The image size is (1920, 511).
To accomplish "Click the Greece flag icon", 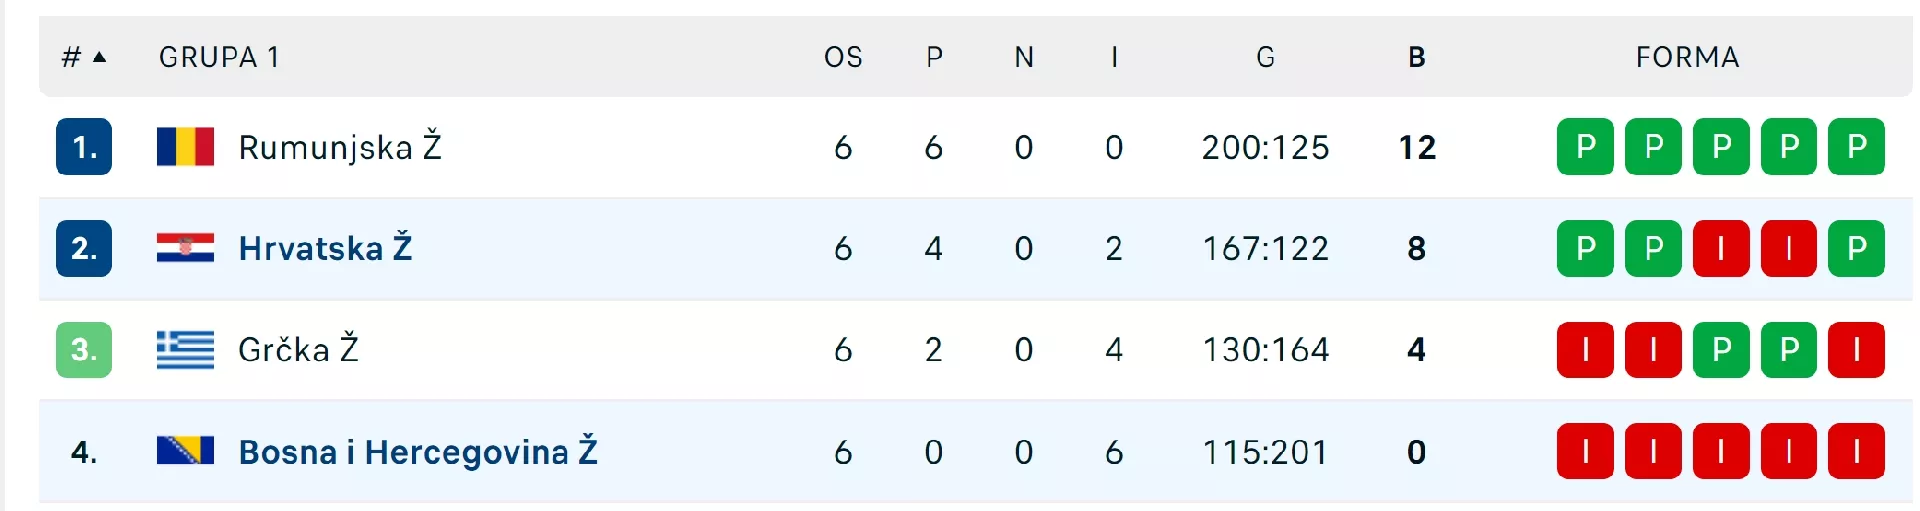I will pyautogui.click(x=185, y=350).
